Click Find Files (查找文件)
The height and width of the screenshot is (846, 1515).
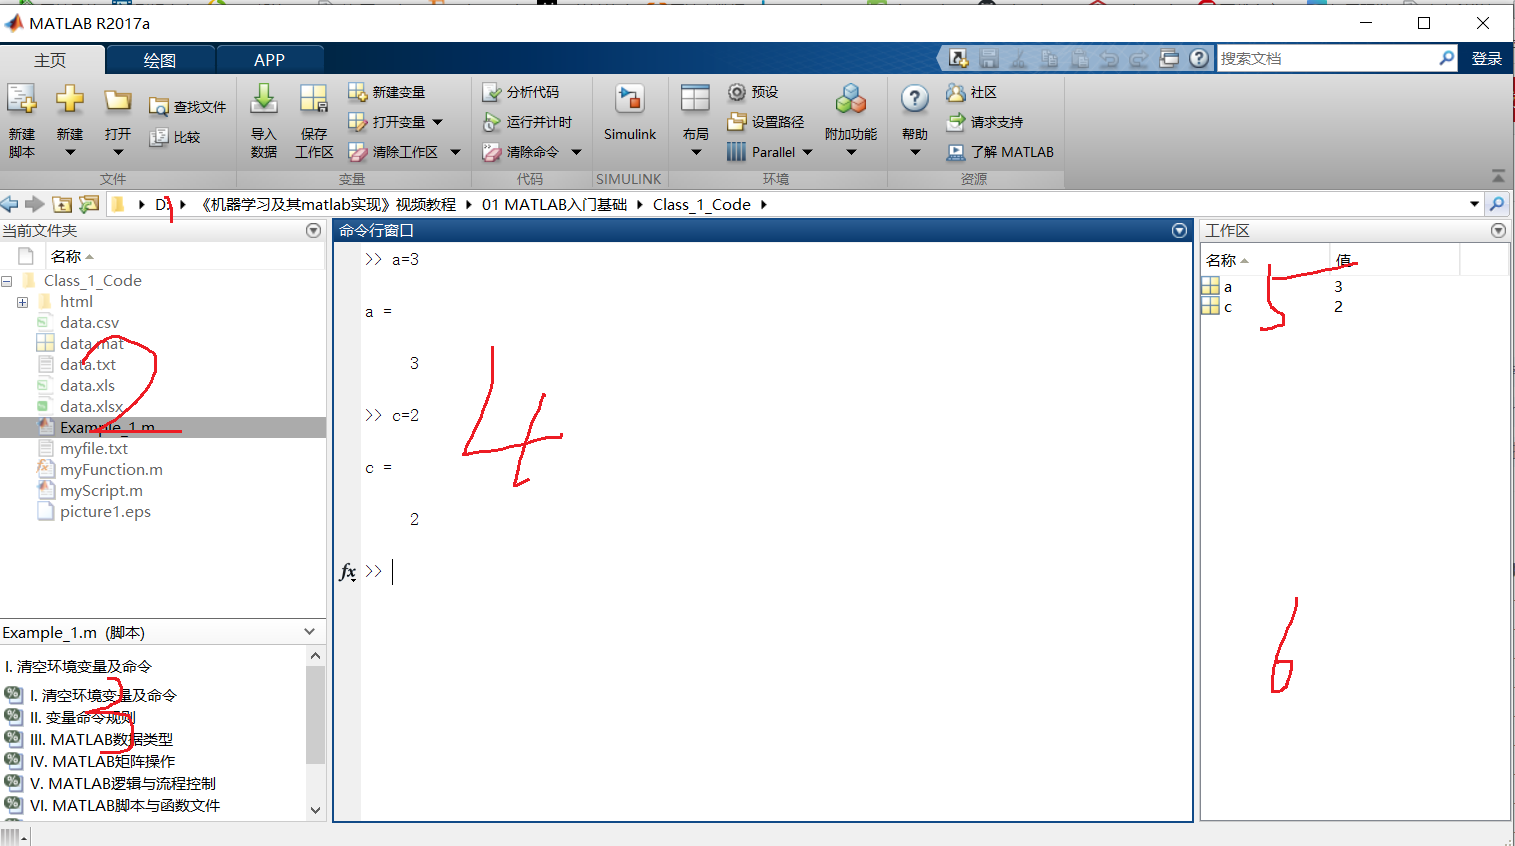[x=187, y=107]
